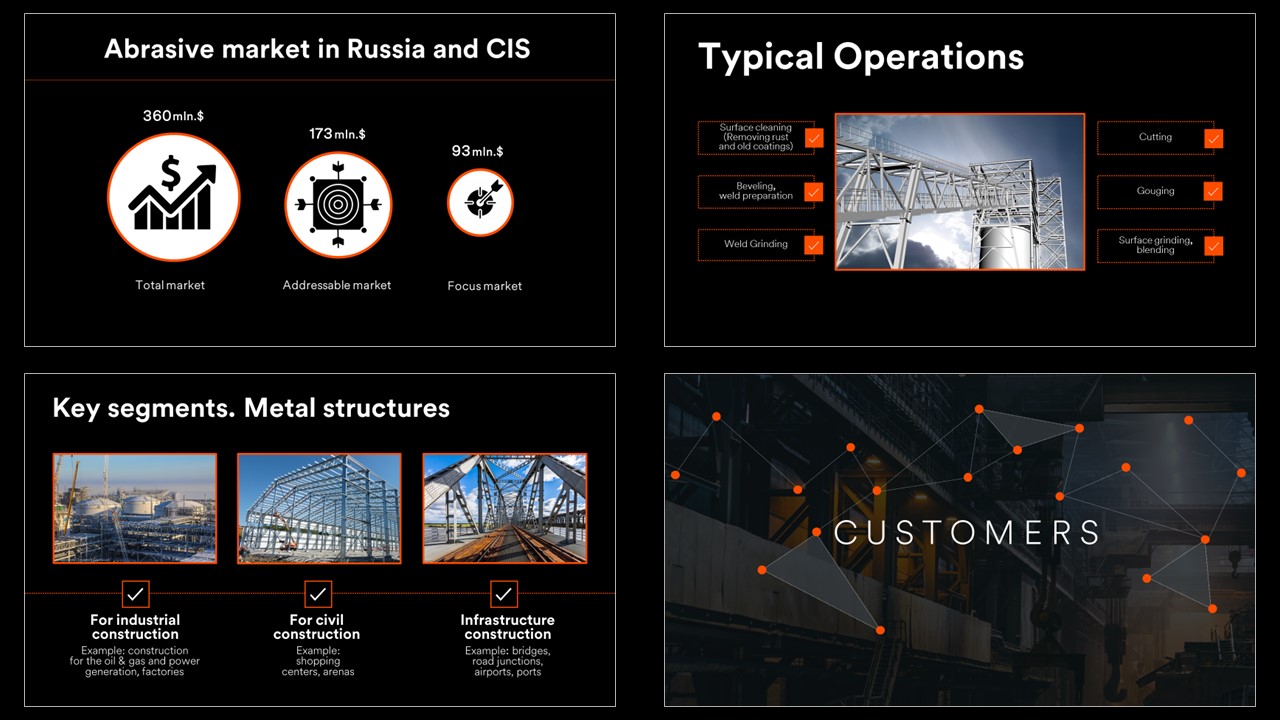Select the 'Surface cleaning' operation text

(x=755, y=137)
